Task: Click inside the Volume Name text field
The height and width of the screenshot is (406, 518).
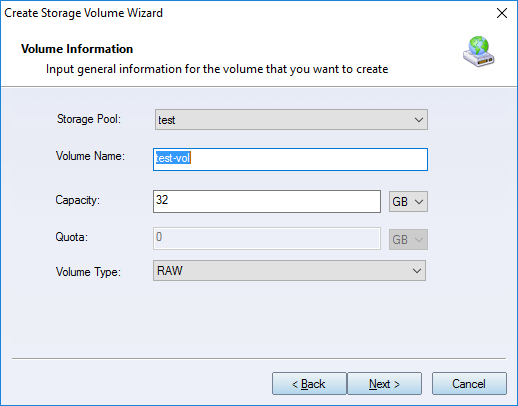Action: [x=290, y=159]
